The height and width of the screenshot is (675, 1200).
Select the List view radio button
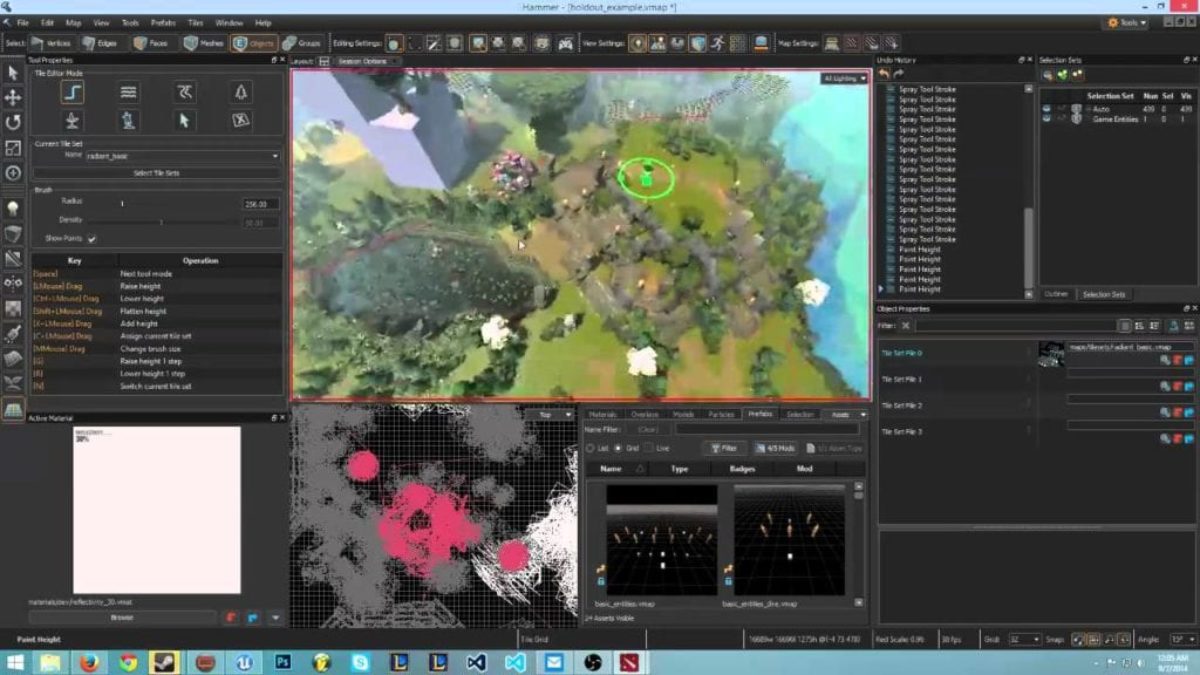[x=590, y=448]
